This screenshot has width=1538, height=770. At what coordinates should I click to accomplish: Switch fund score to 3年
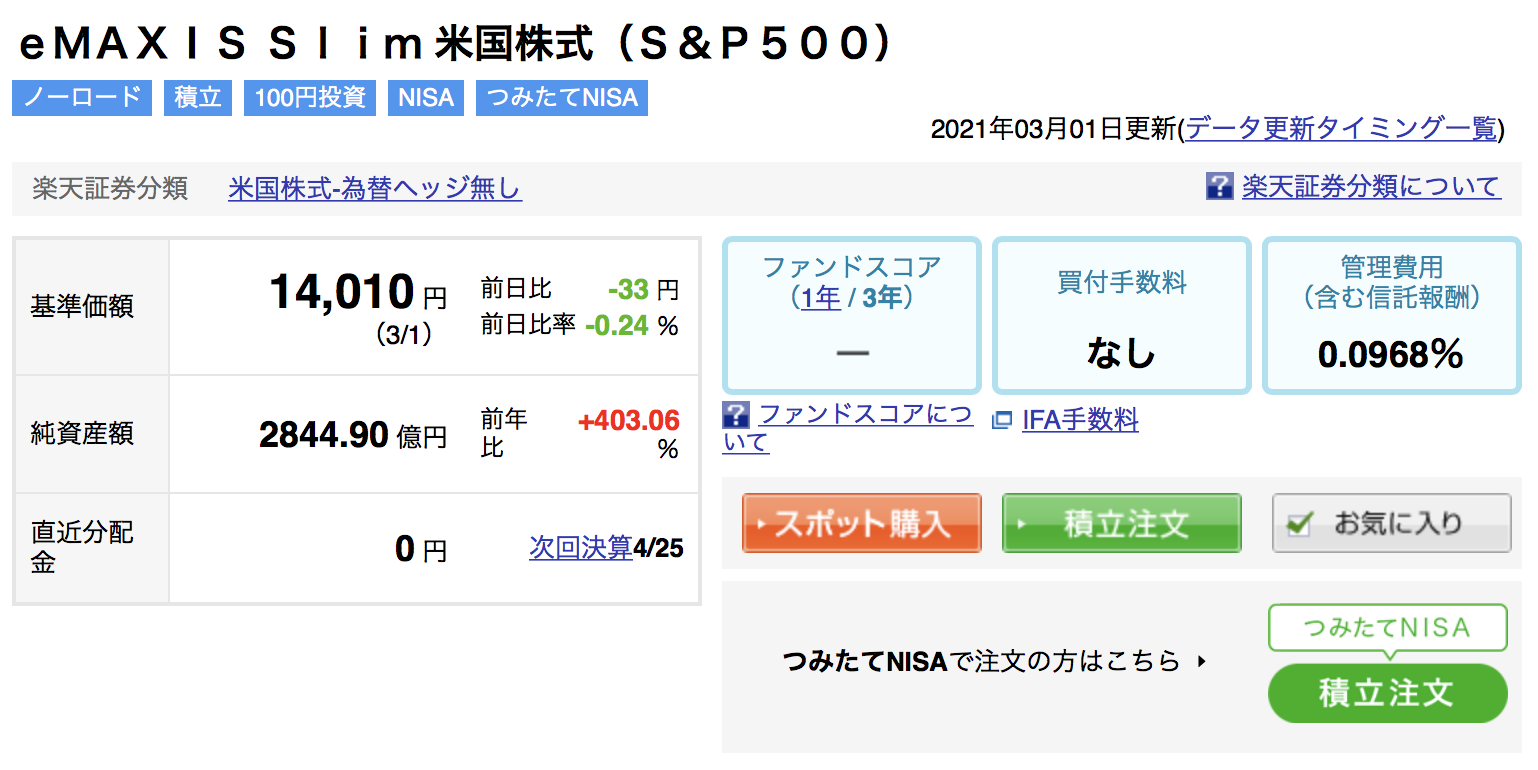click(x=882, y=298)
